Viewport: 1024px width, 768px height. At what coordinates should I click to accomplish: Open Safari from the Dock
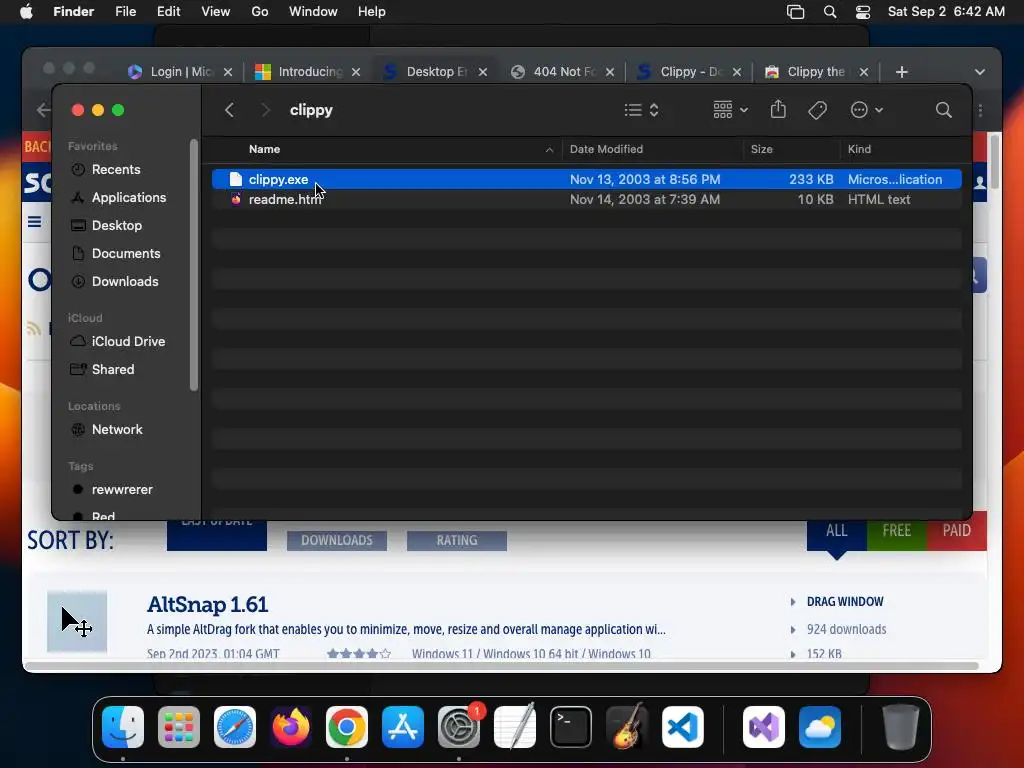point(235,727)
